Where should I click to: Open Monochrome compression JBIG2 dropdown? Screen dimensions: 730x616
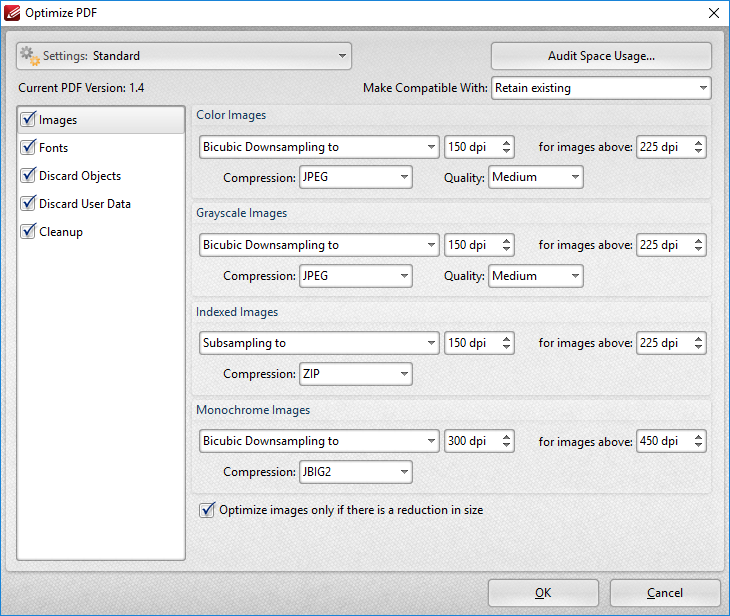[355, 472]
